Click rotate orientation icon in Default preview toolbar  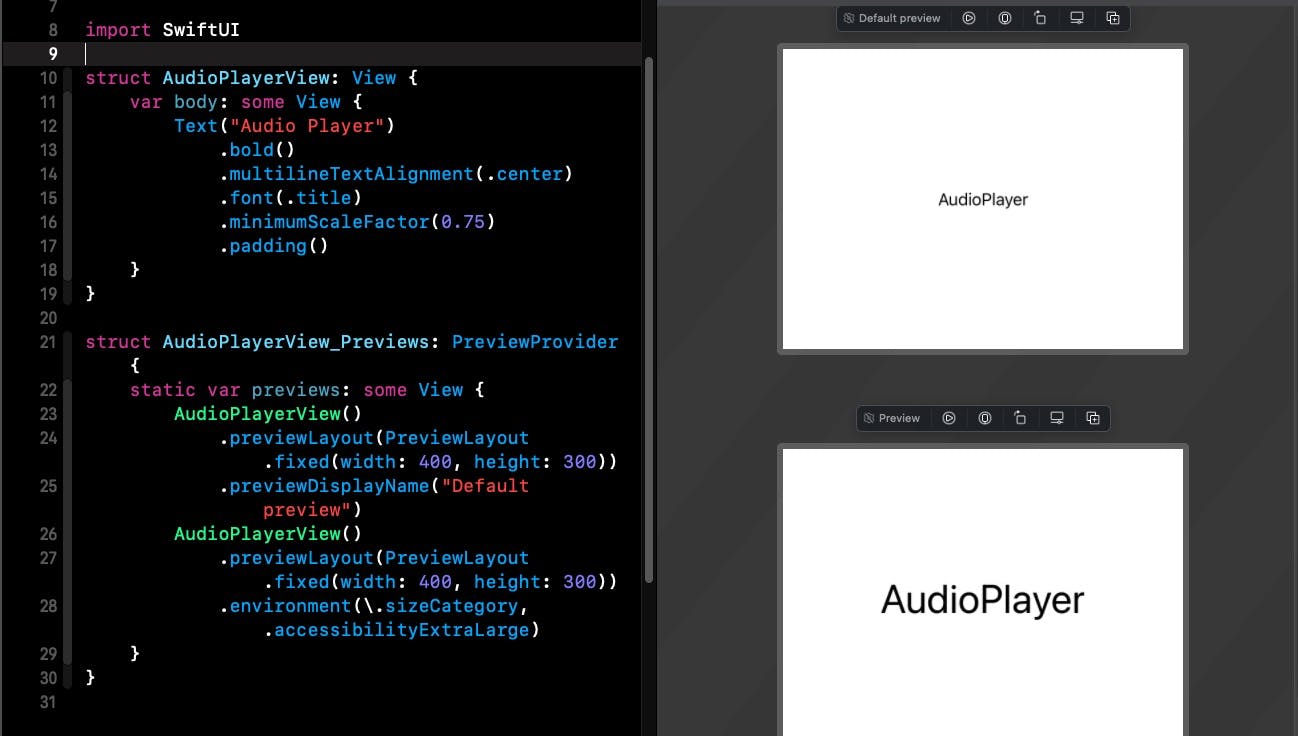1040,18
